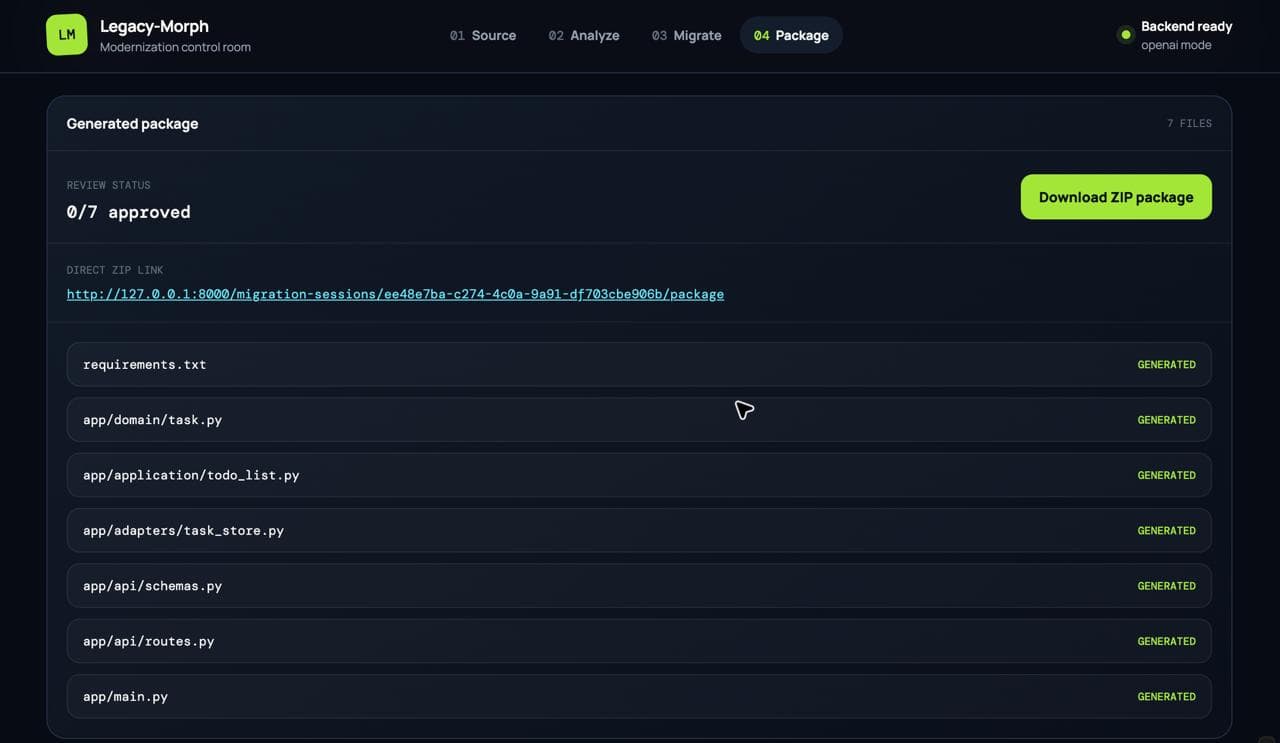This screenshot has height=743, width=1280.
Task: Open the direct ZIP package link
Action: tap(395, 294)
